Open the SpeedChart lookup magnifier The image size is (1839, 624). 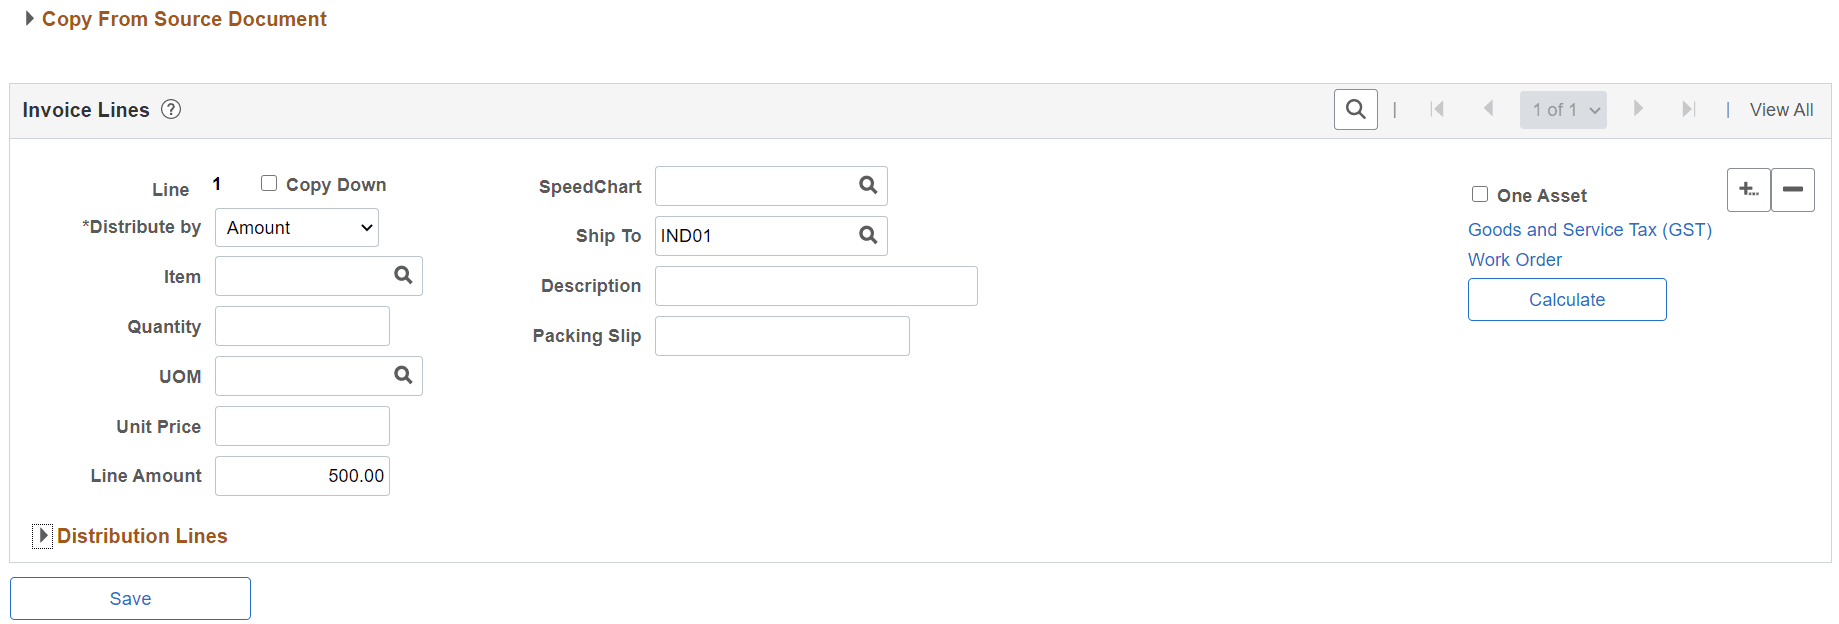click(866, 185)
